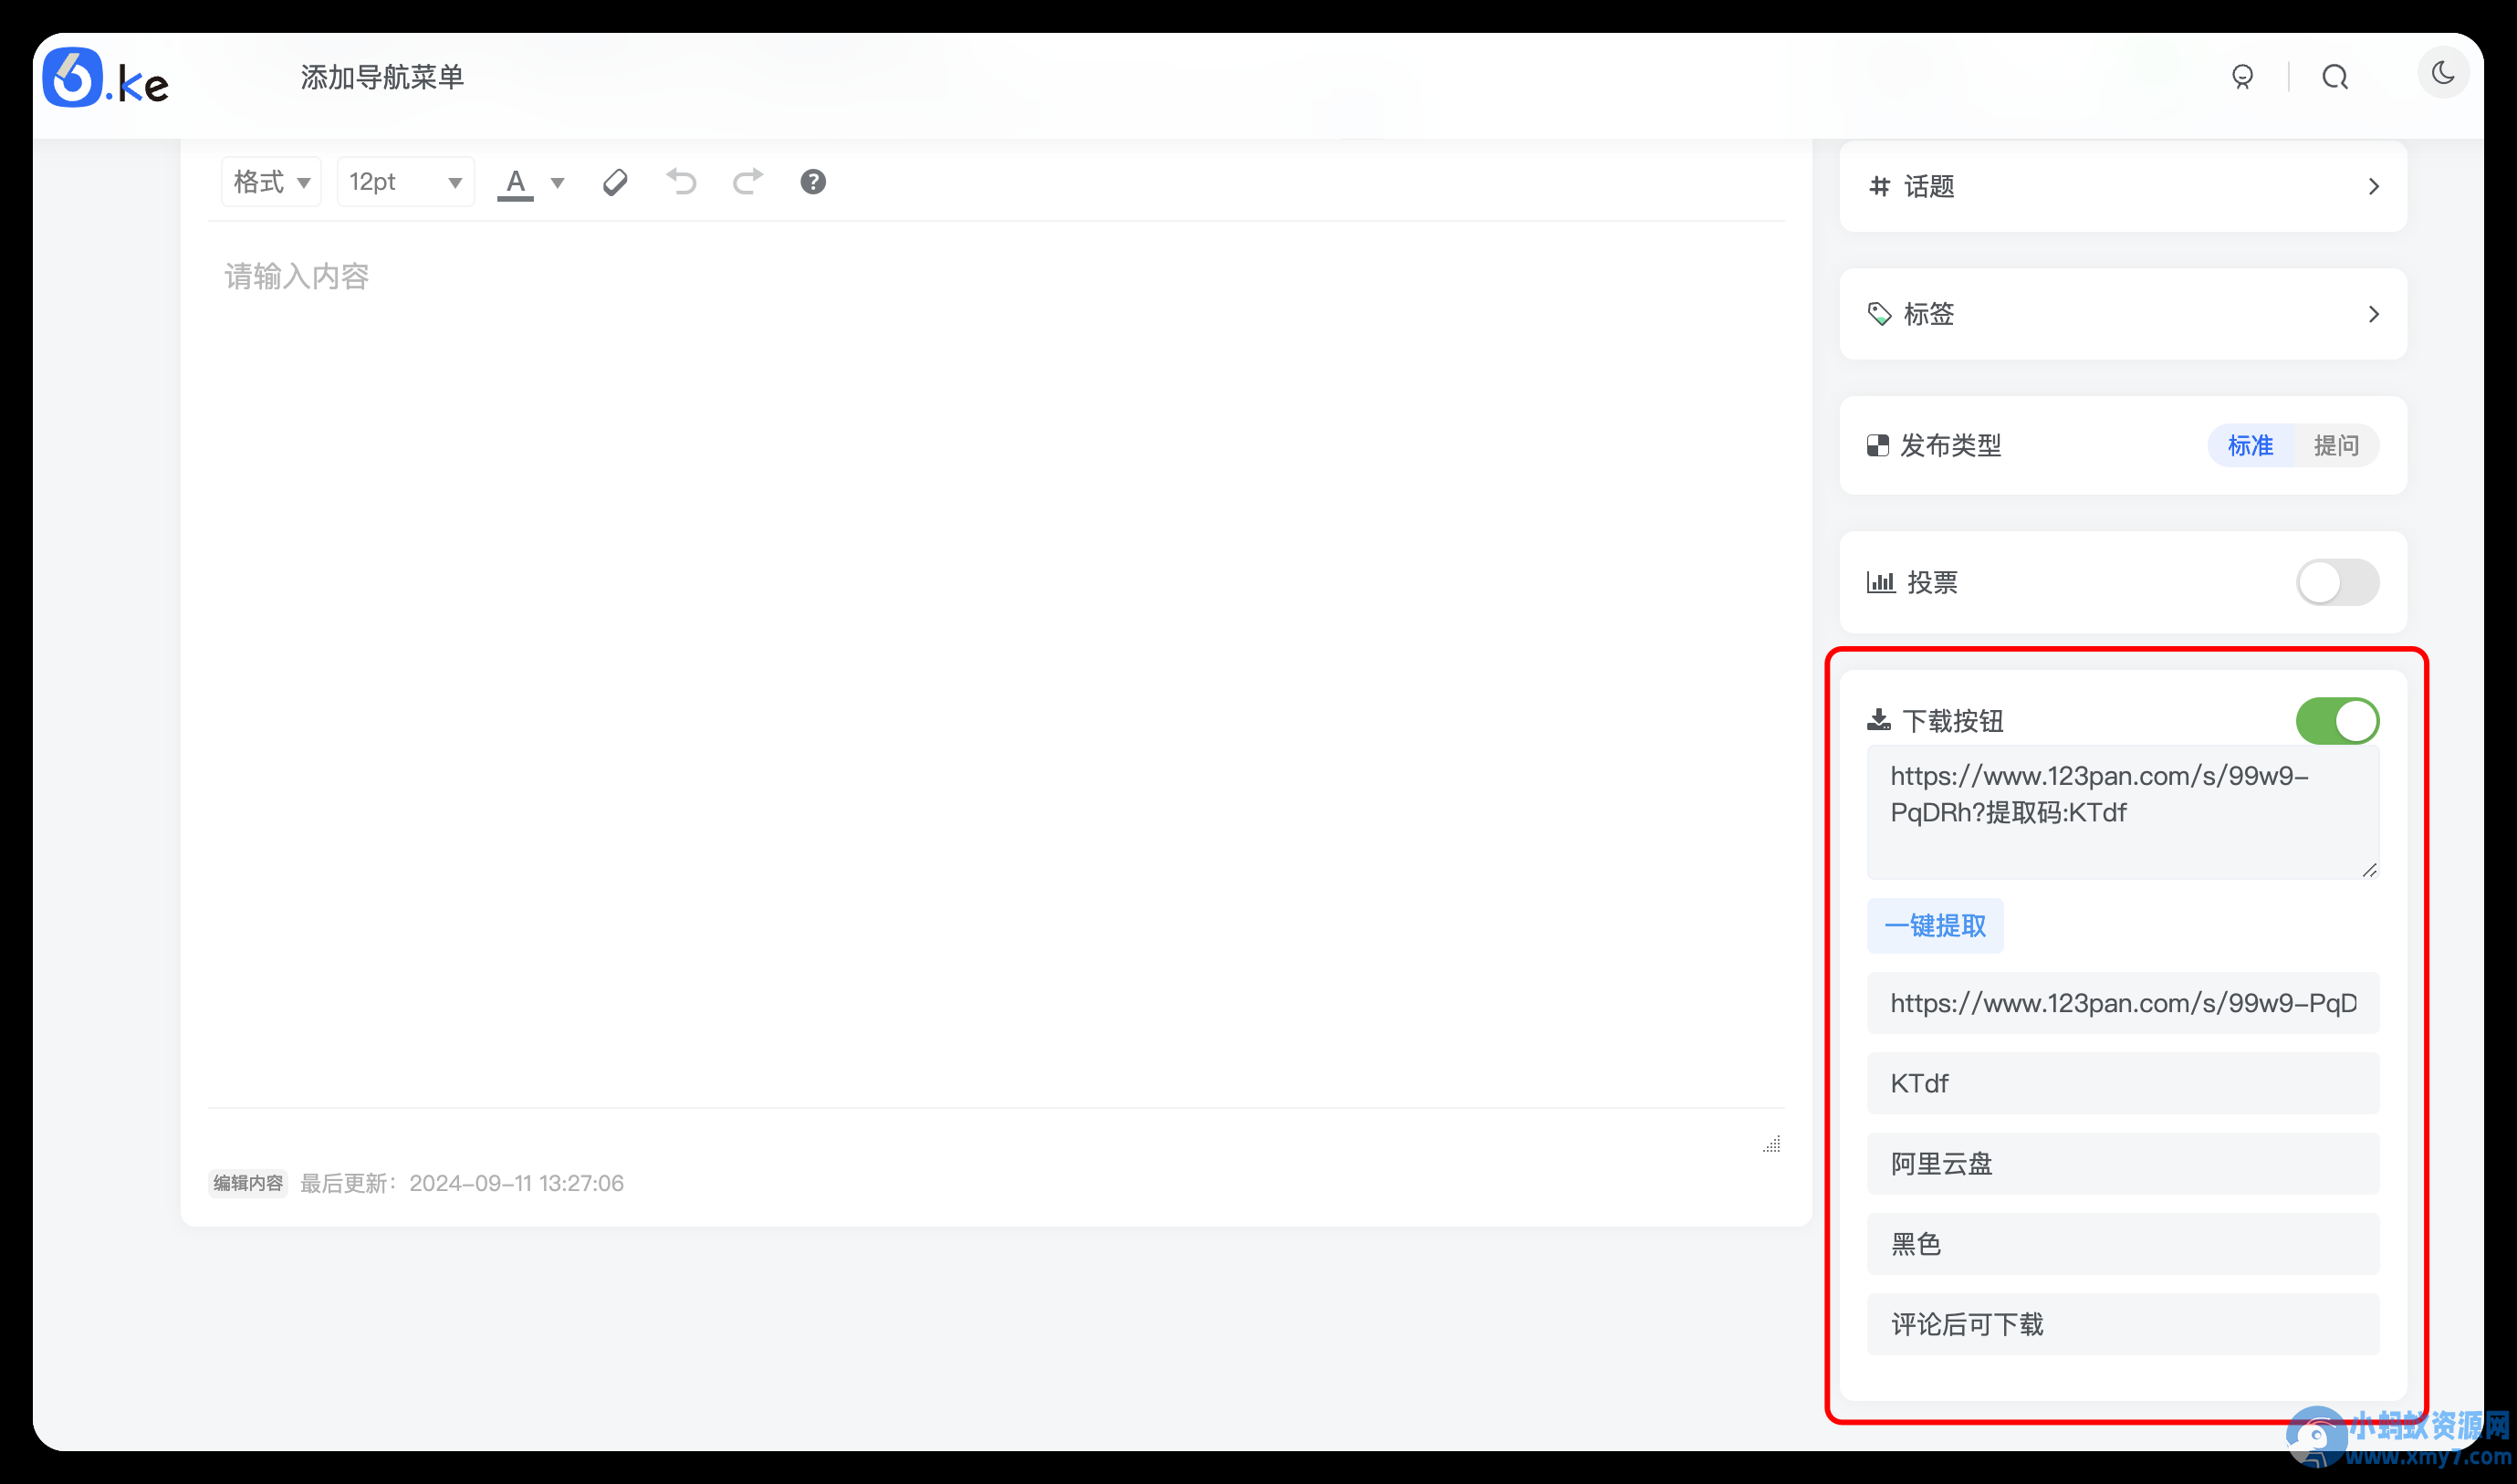Click the 黑色 button color field
2517x1484 pixels.
pos(2122,1244)
